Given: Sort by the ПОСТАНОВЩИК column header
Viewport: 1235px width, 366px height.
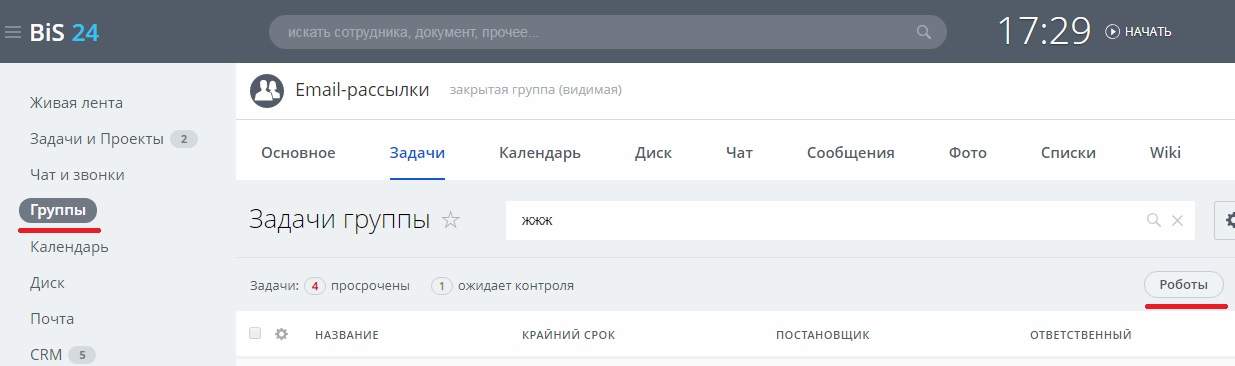Looking at the screenshot, I should pos(822,335).
